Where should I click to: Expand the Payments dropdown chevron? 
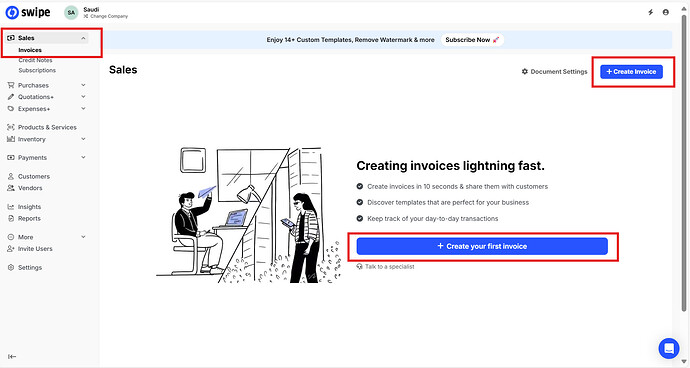[83, 158]
